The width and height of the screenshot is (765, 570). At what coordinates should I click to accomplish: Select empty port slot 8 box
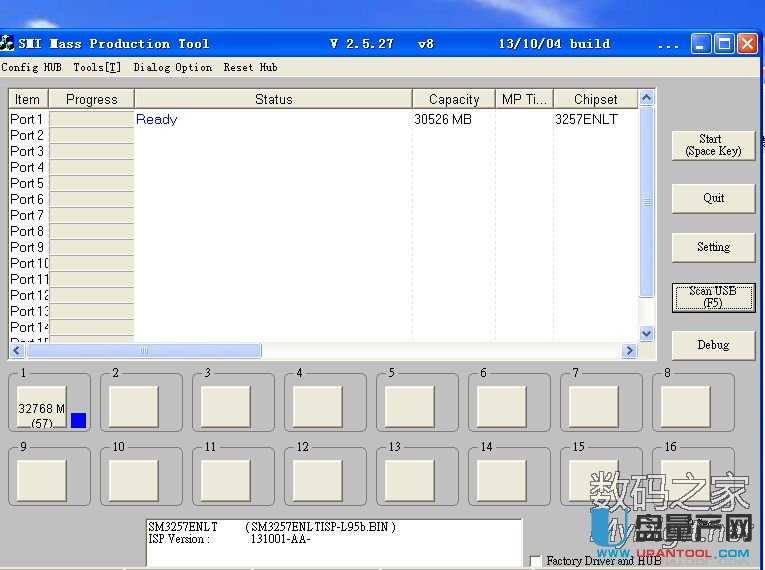coord(686,407)
